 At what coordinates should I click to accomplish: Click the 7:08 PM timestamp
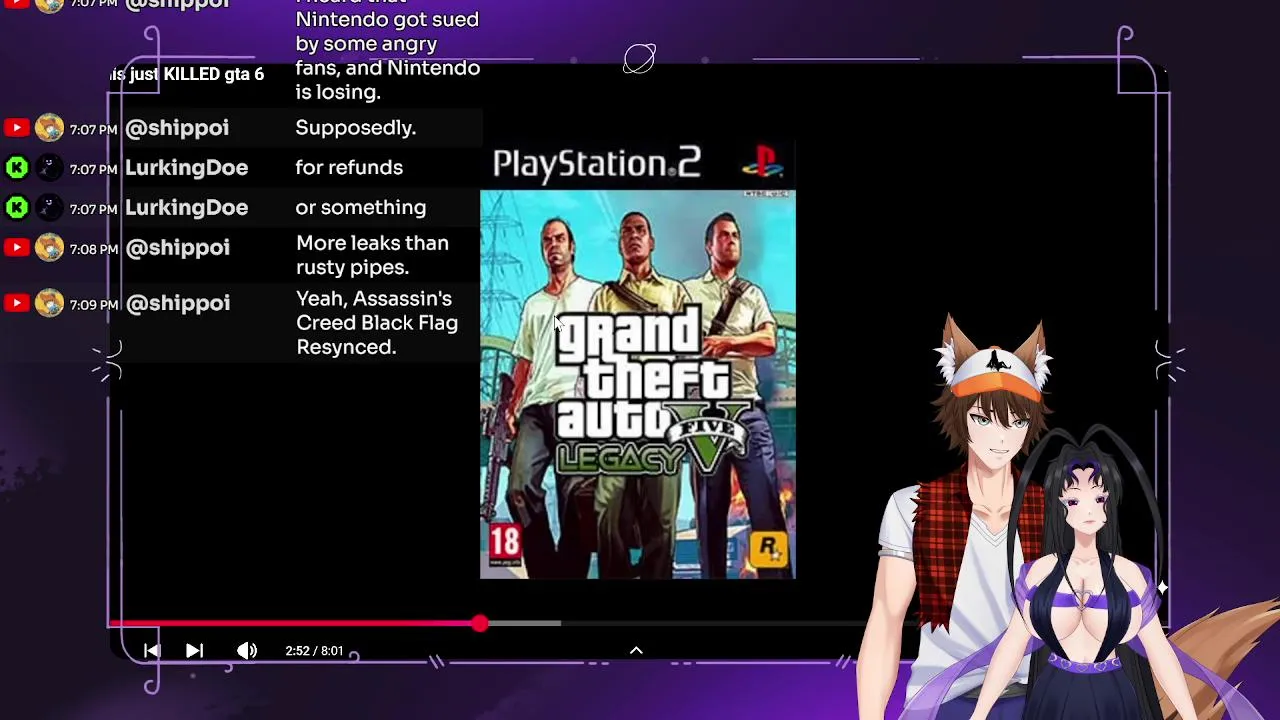coord(94,250)
